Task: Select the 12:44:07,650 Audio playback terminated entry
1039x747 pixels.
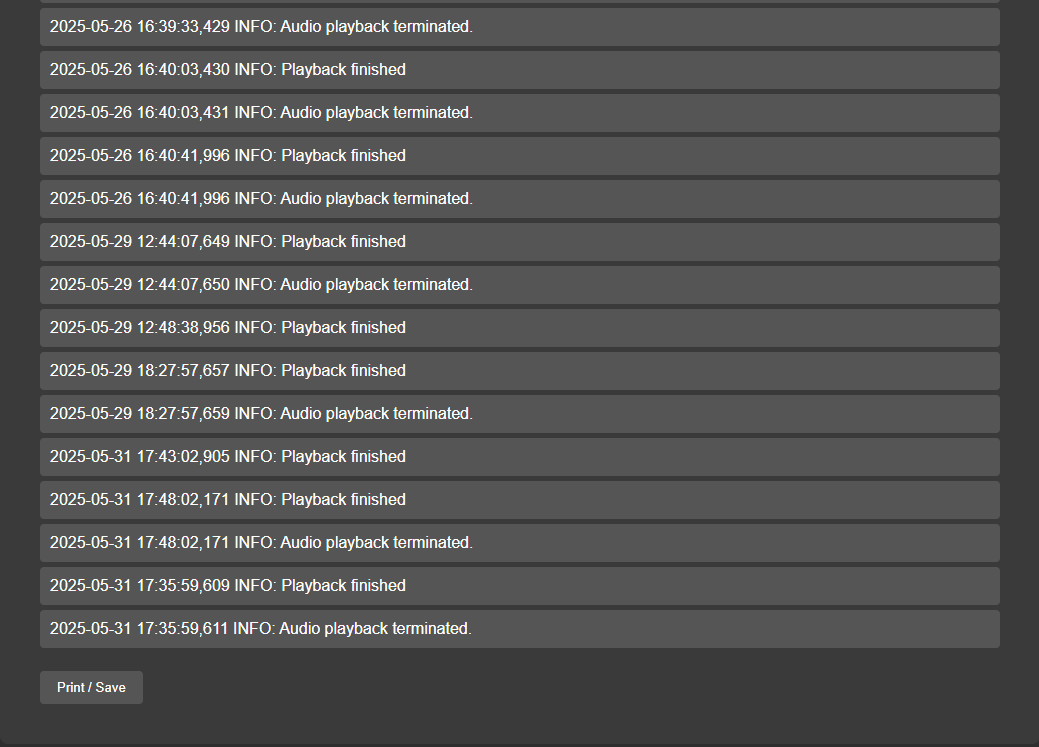Action: click(x=519, y=285)
